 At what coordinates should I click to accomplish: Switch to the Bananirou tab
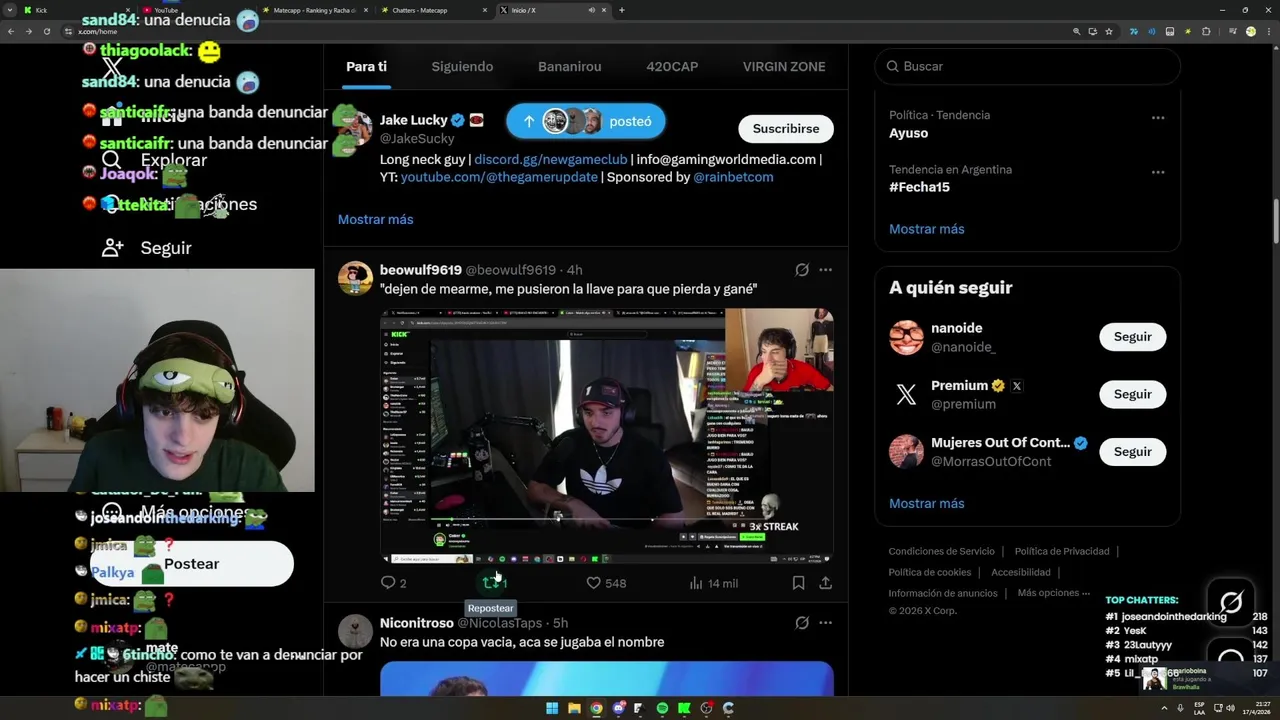[x=570, y=67]
